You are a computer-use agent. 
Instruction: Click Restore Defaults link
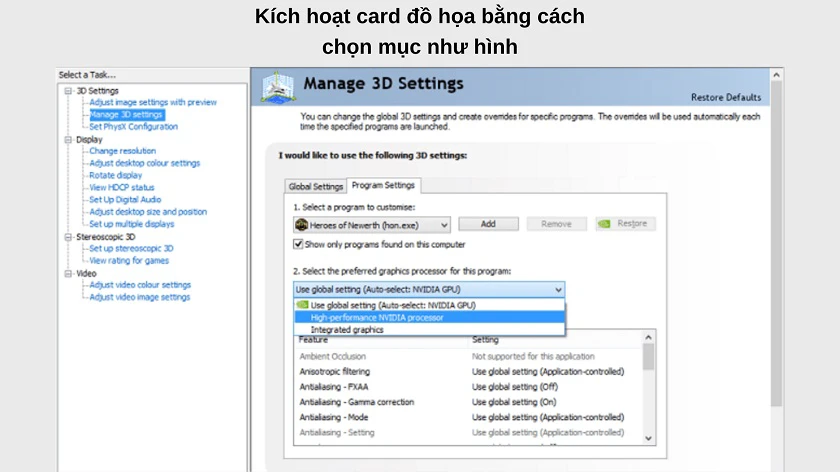pos(726,98)
